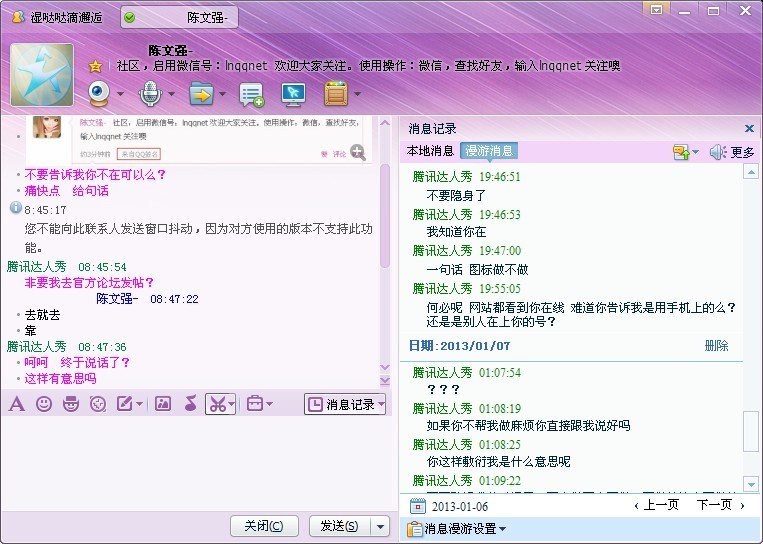The width and height of the screenshot is (763, 544).
Task: Open contact's star avatar picture
Action: (42, 74)
